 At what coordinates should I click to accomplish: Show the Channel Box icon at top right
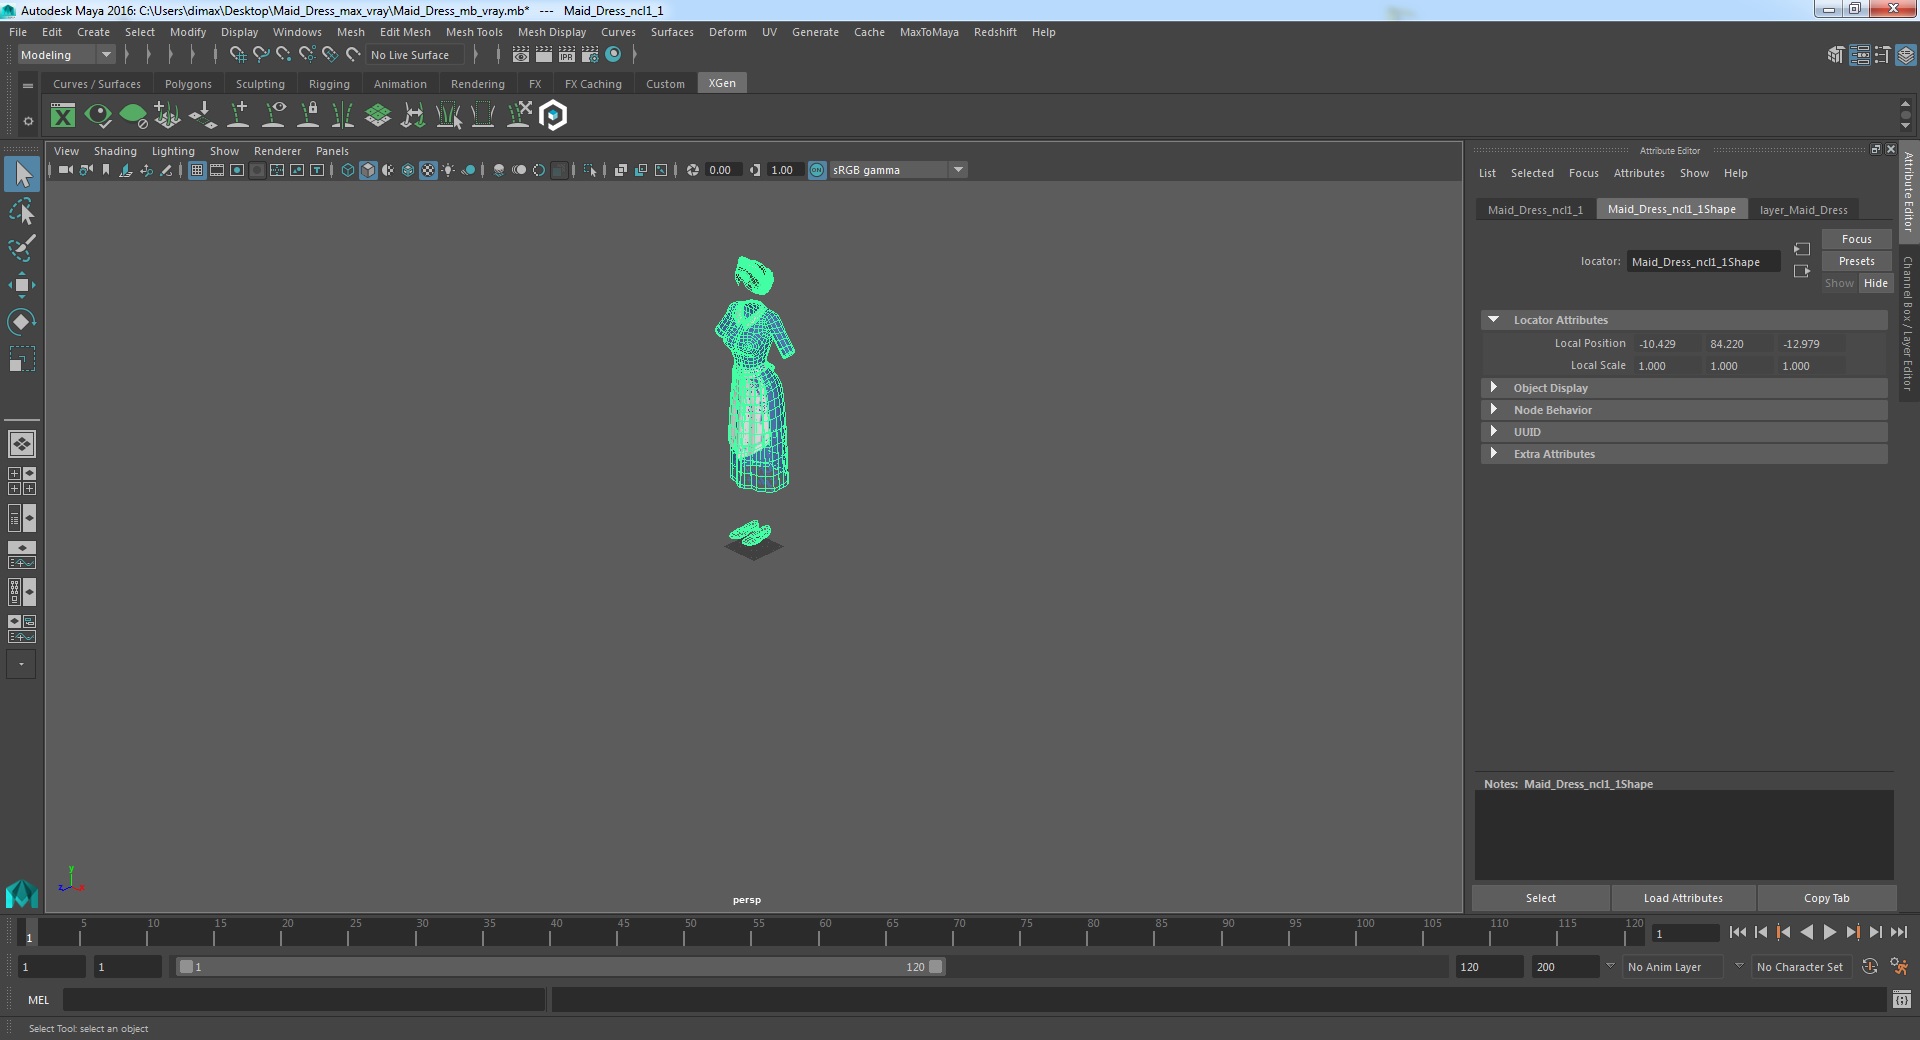(1906, 55)
